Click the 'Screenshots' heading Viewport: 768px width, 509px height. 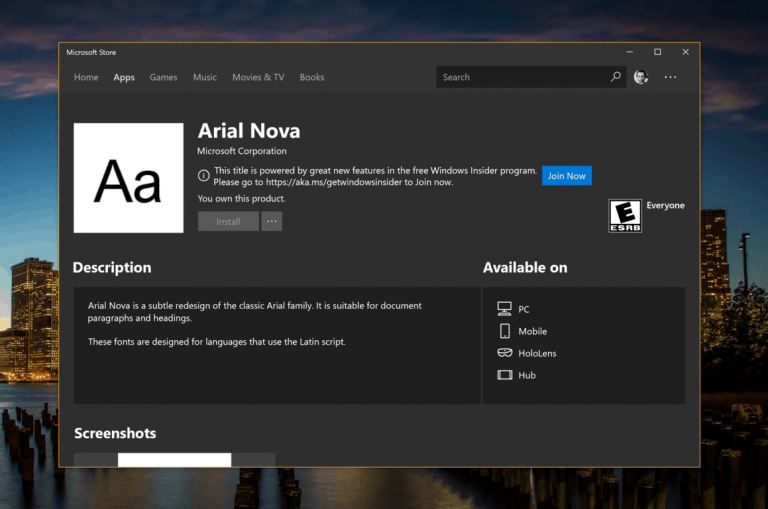115,433
